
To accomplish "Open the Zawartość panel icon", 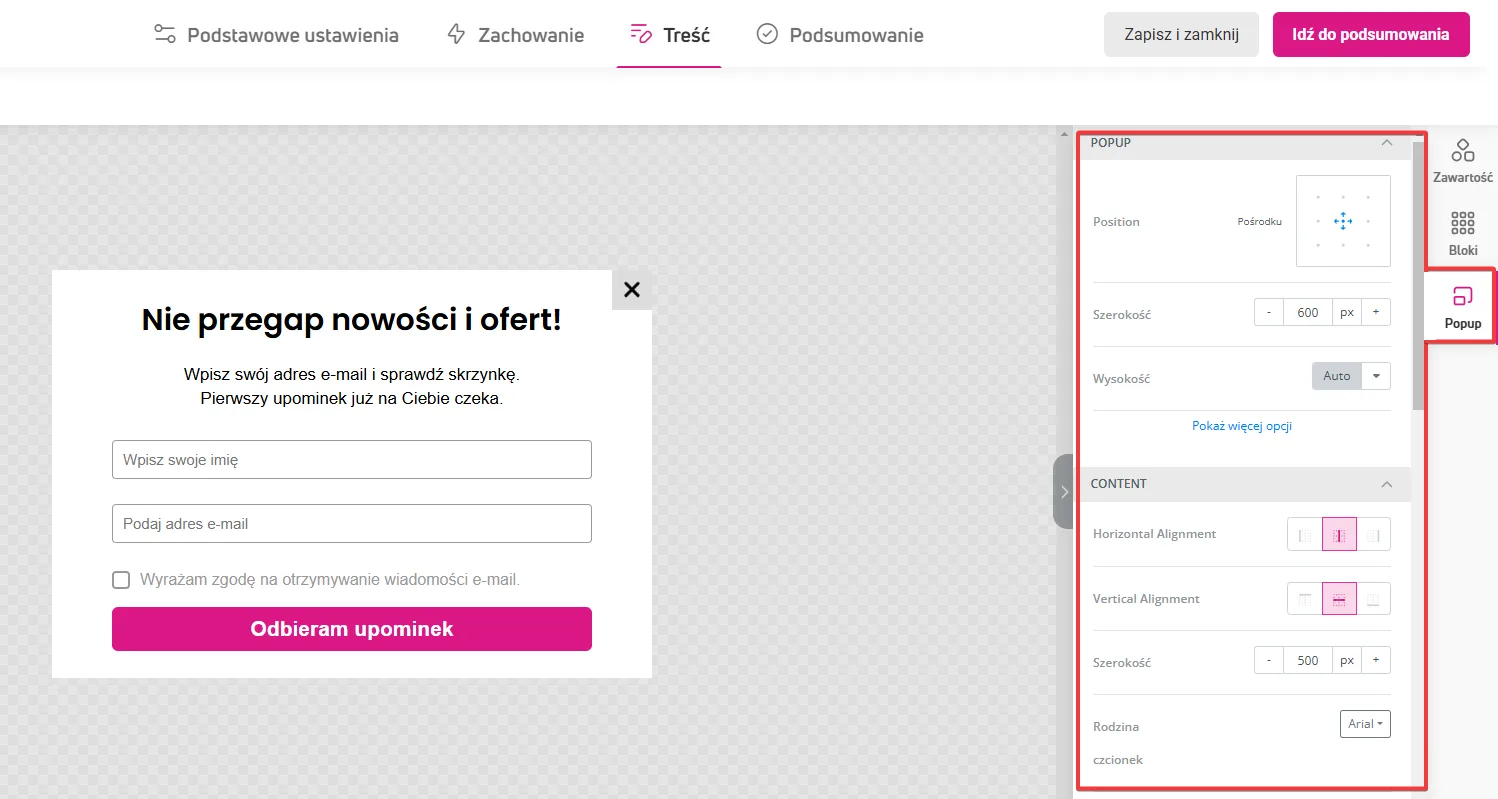I will [1462, 162].
